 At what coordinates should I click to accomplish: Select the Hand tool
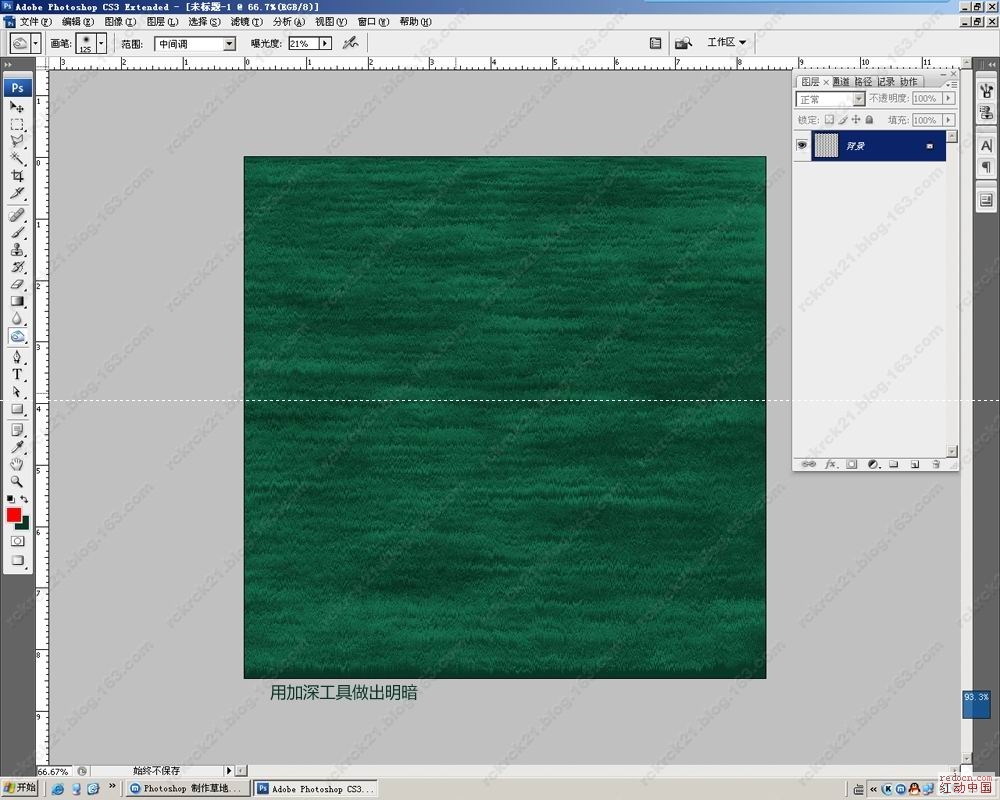(17, 464)
